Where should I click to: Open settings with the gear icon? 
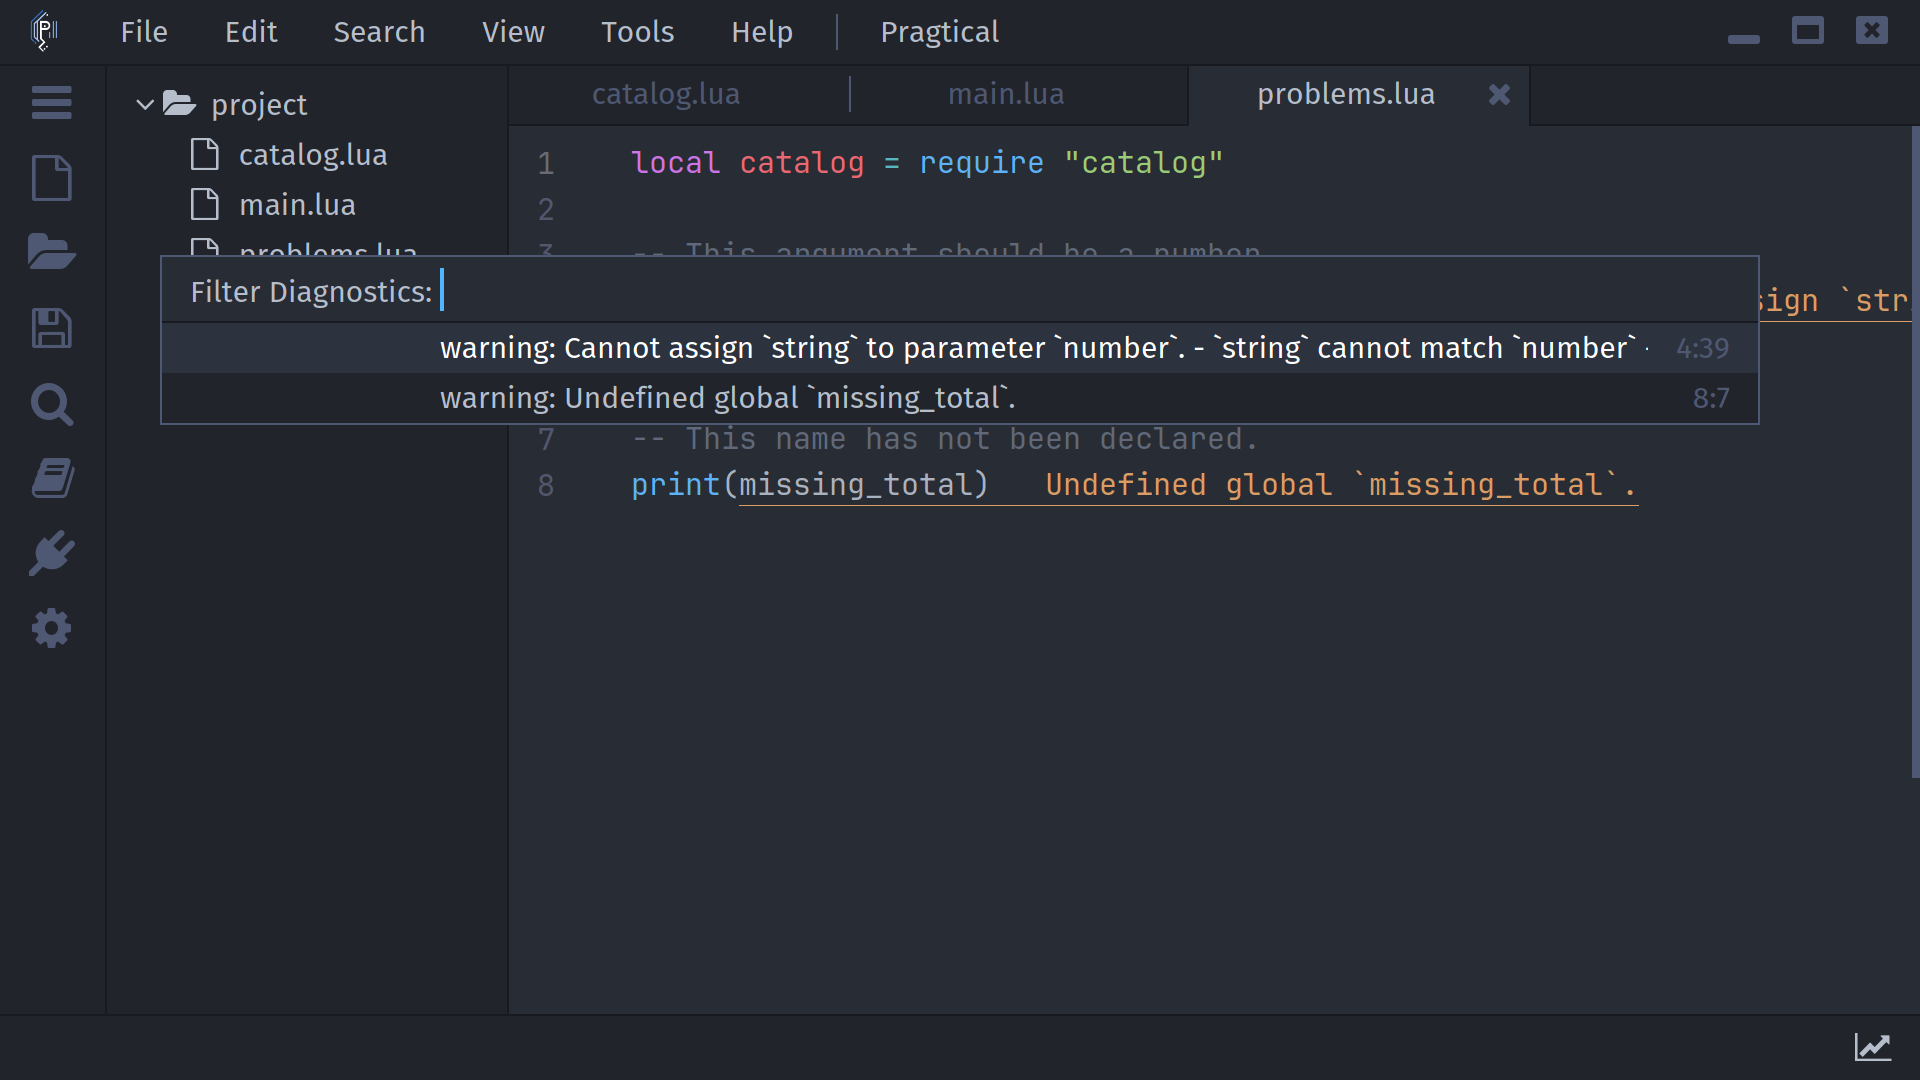pos(51,628)
